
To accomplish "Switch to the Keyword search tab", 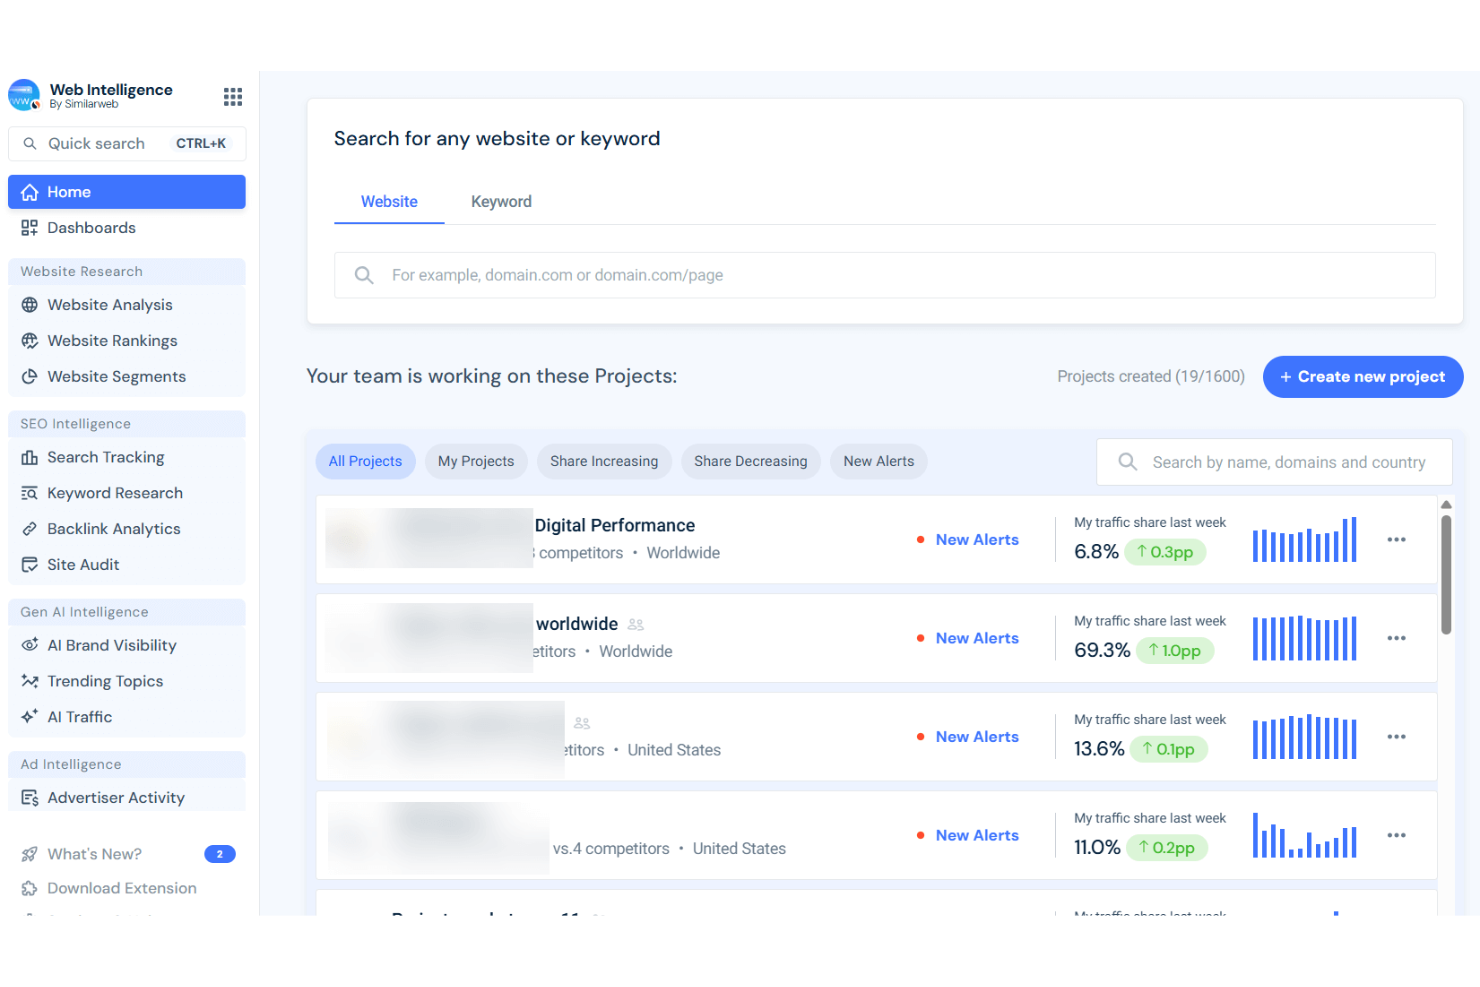I will 501,201.
